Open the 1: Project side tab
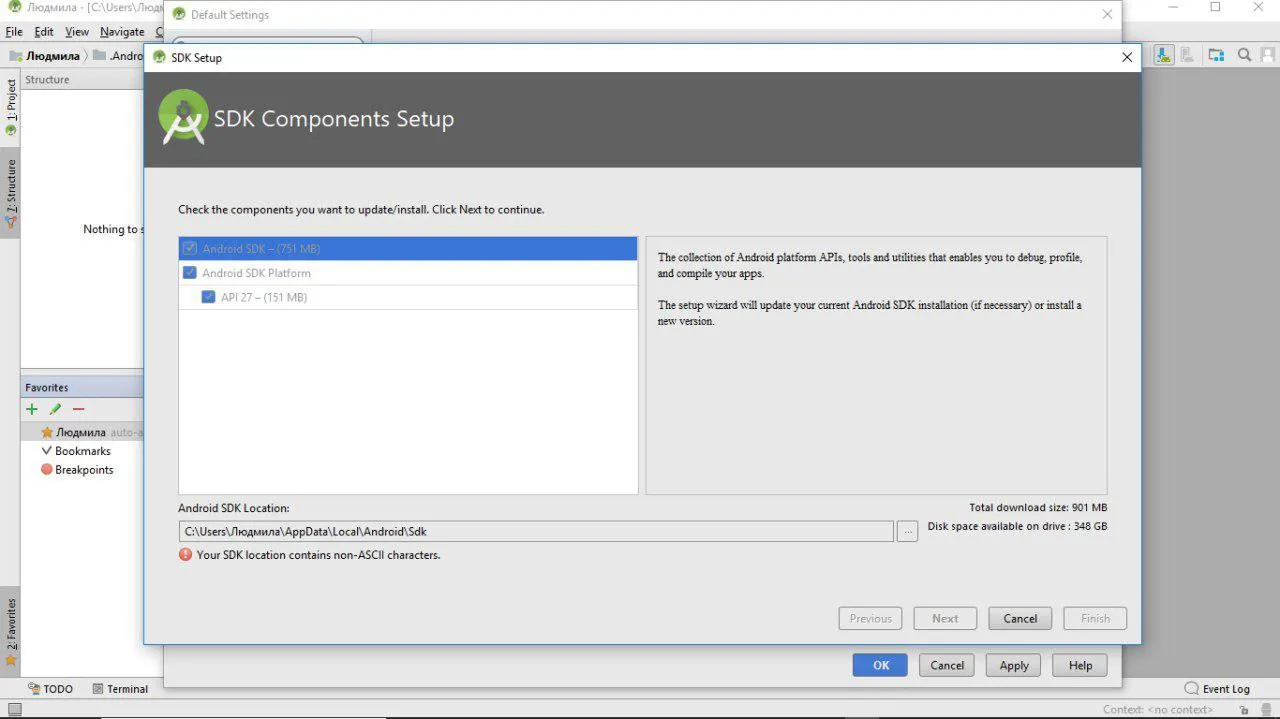This screenshot has width=1280, height=719. (11, 107)
